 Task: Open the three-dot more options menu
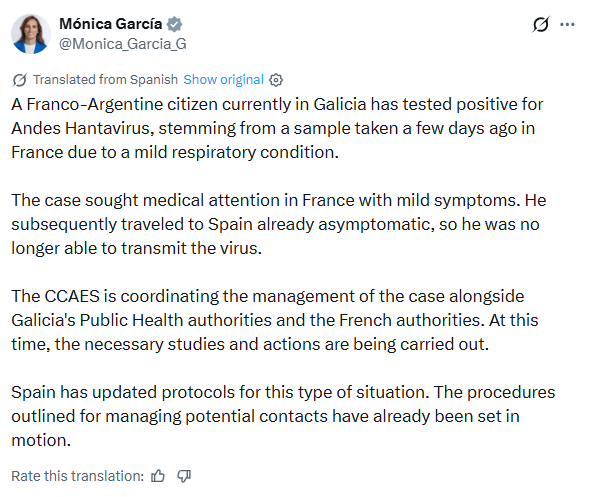pyautogui.click(x=567, y=24)
